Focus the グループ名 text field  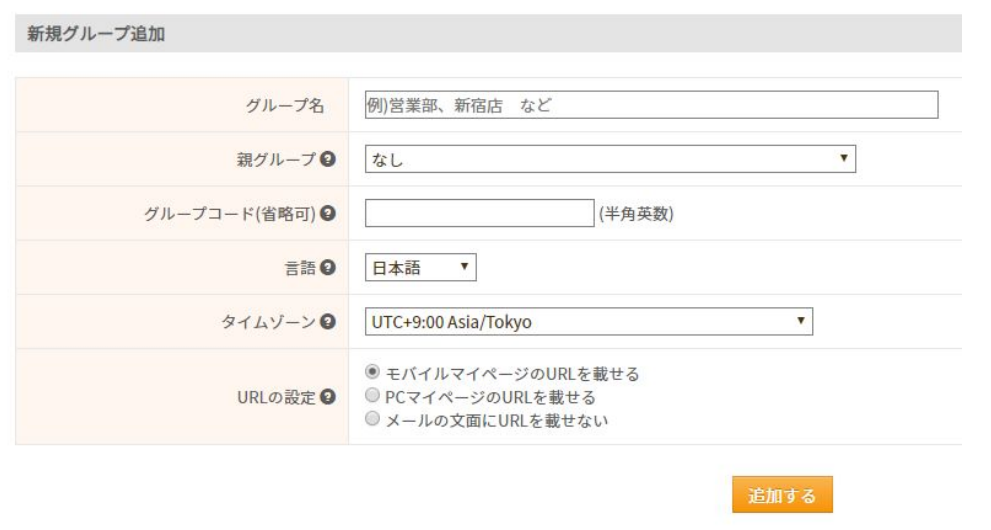pos(651,105)
